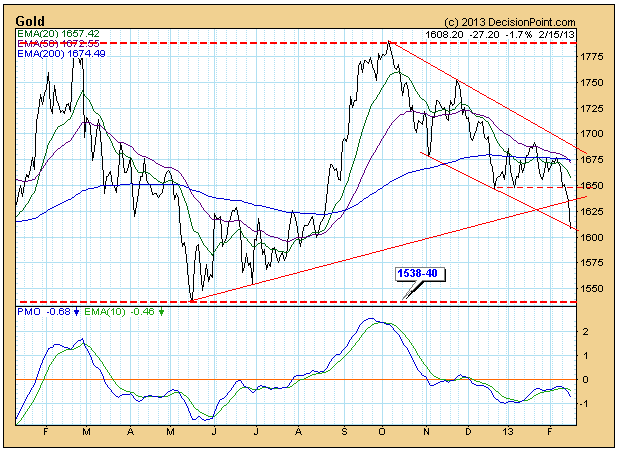Click the S month marker on timeline
This screenshot has height=450, width=619.
click(344, 431)
